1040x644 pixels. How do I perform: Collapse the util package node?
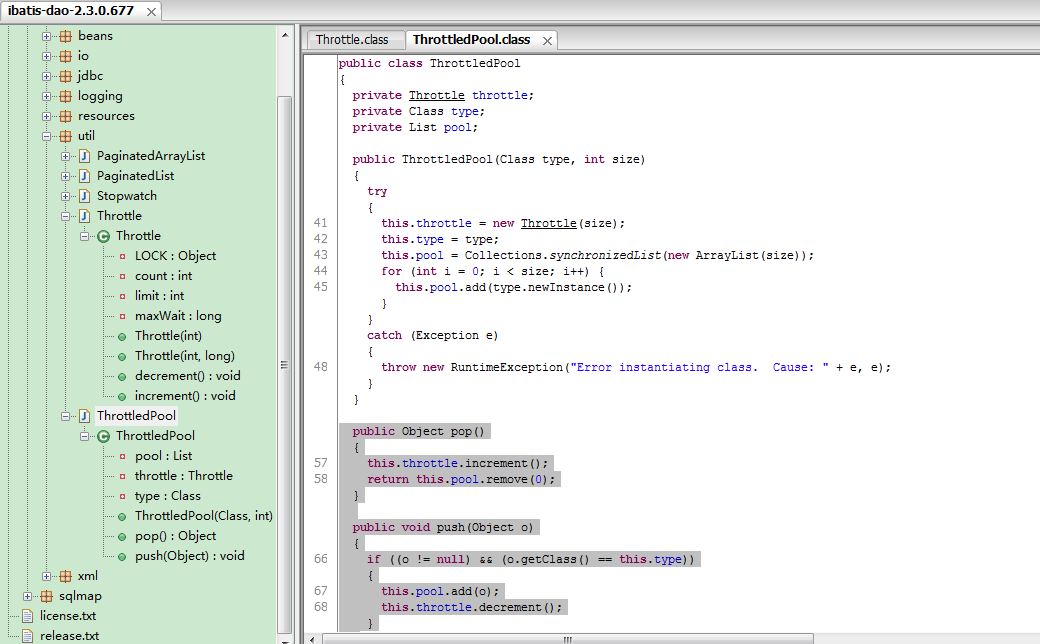[46, 136]
